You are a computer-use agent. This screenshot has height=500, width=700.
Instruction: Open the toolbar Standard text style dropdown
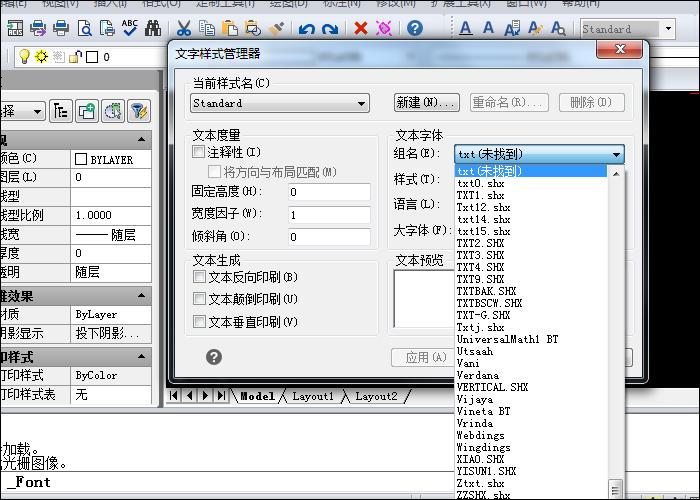(627, 29)
